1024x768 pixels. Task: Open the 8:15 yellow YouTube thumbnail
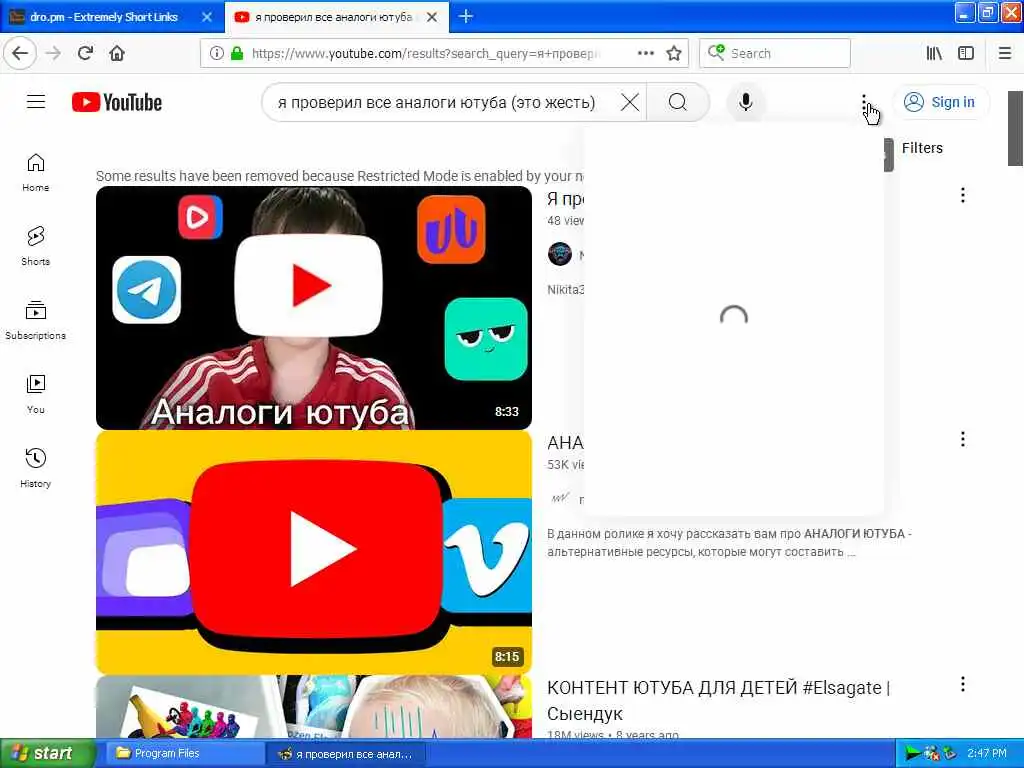point(313,552)
